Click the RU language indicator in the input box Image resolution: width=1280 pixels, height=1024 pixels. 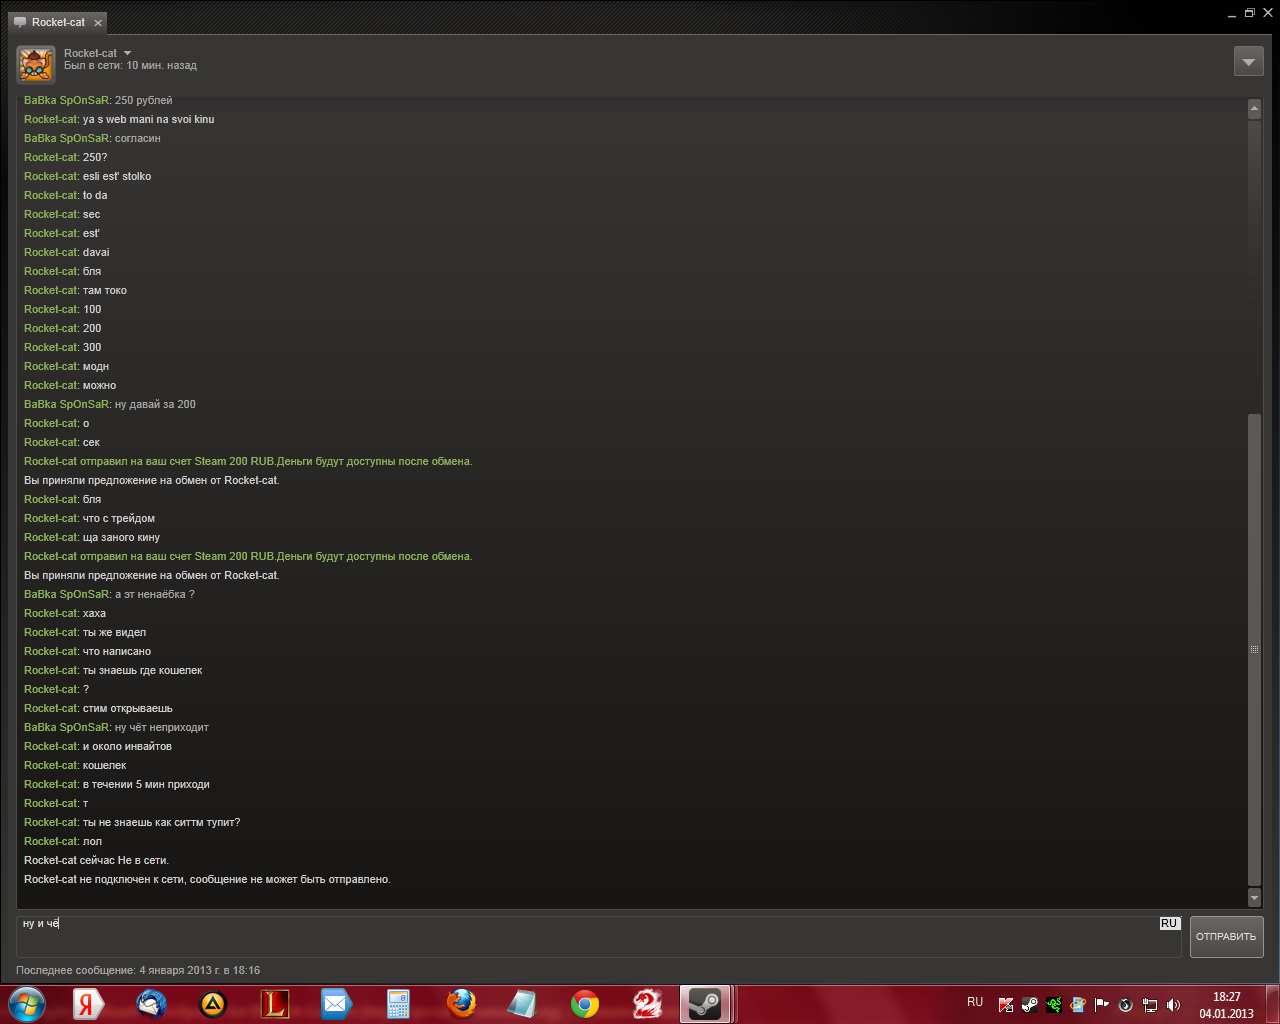(1169, 924)
